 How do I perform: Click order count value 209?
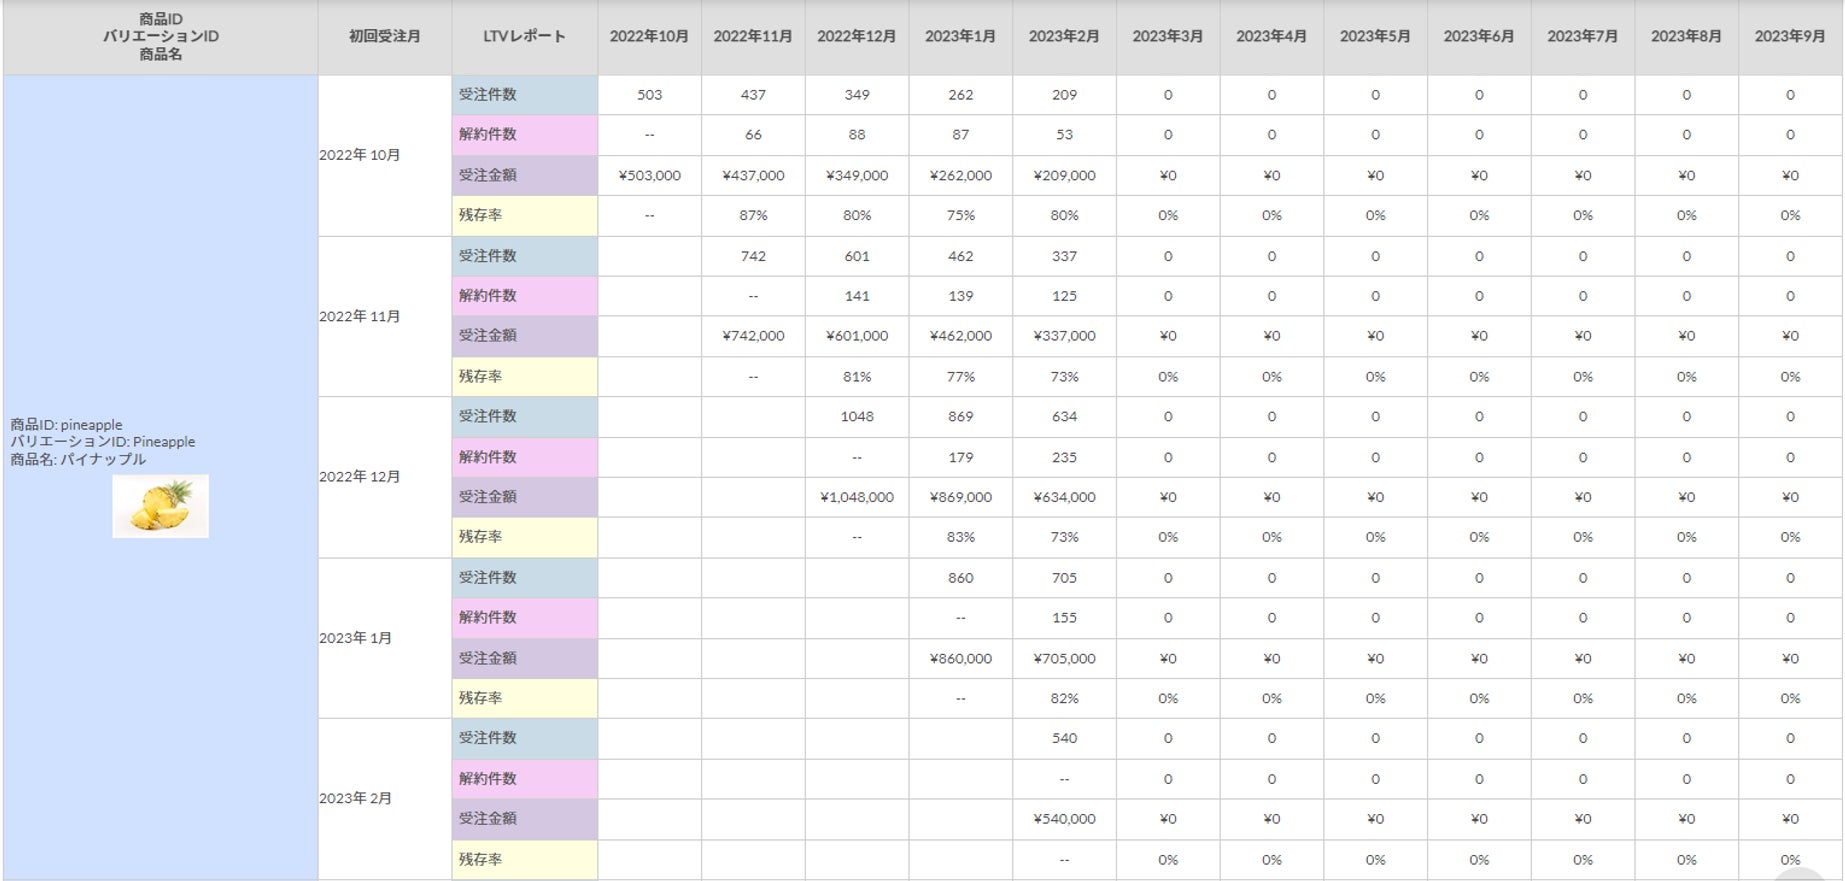point(1064,95)
